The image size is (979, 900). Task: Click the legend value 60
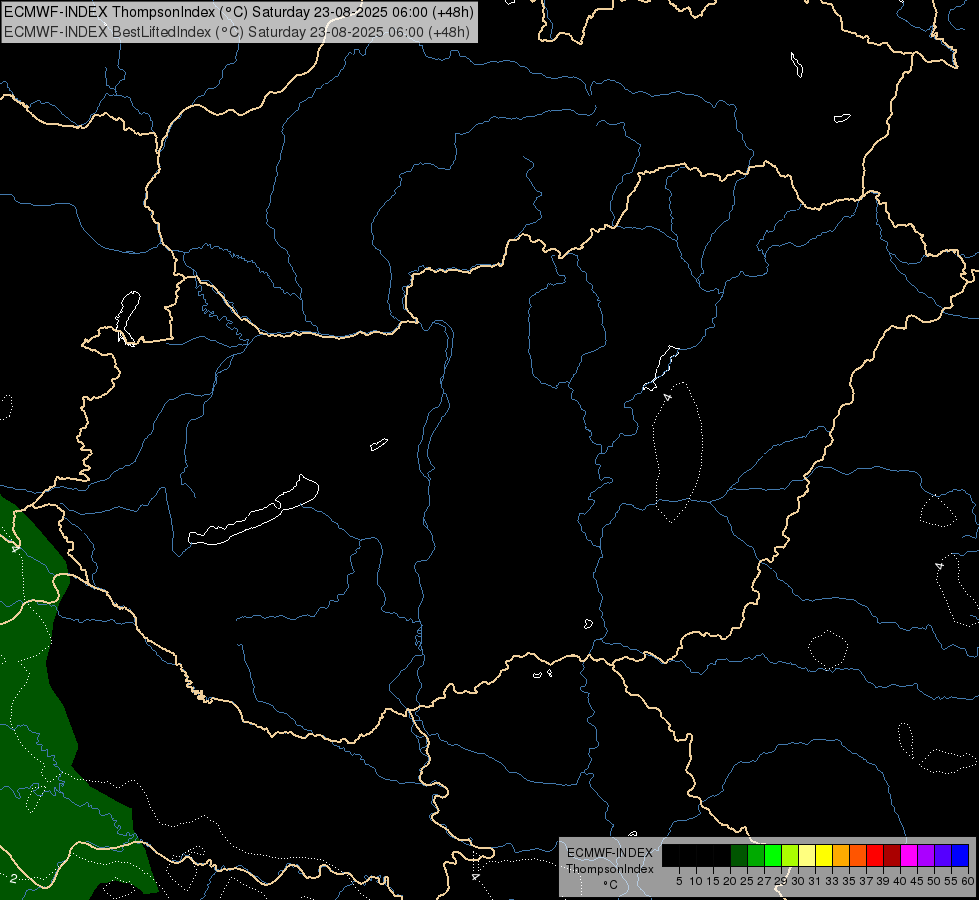click(968, 881)
